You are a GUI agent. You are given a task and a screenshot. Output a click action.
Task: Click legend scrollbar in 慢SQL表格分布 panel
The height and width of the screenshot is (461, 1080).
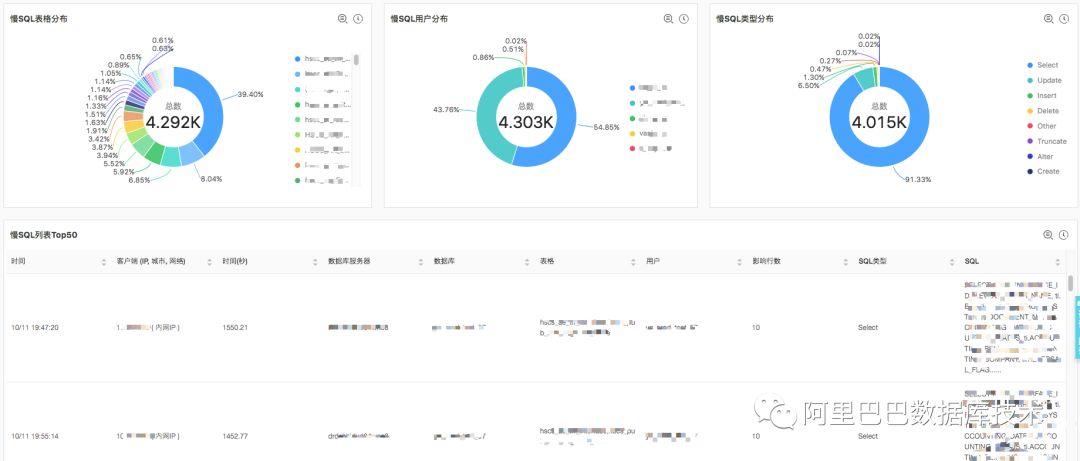click(x=356, y=60)
